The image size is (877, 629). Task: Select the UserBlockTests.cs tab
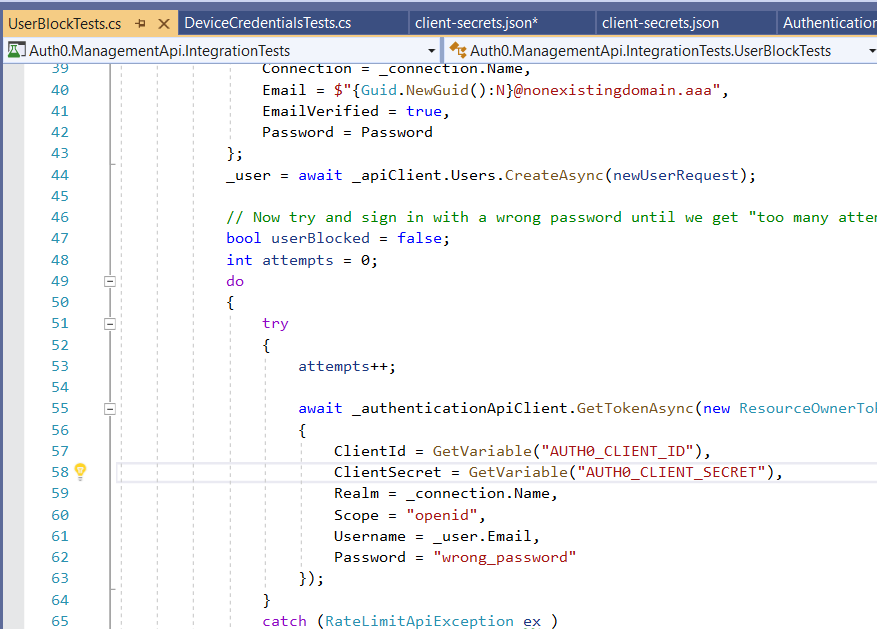65,23
